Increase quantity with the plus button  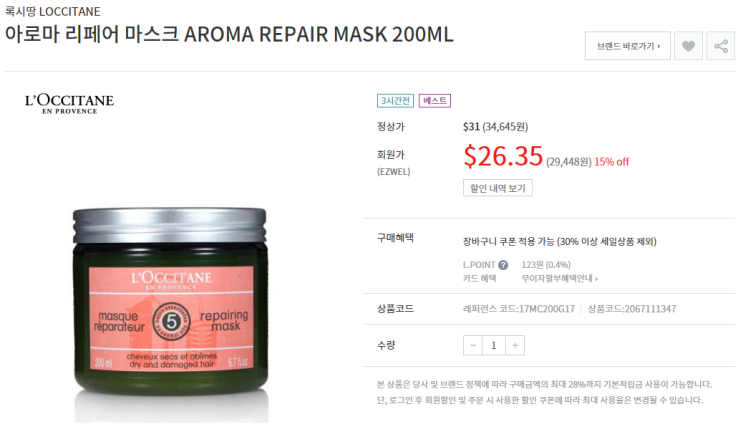[x=515, y=345]
